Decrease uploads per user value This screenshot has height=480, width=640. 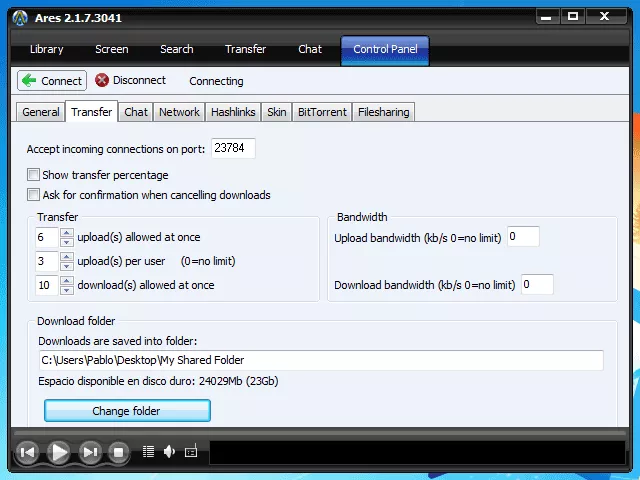(x=67, y=267)
